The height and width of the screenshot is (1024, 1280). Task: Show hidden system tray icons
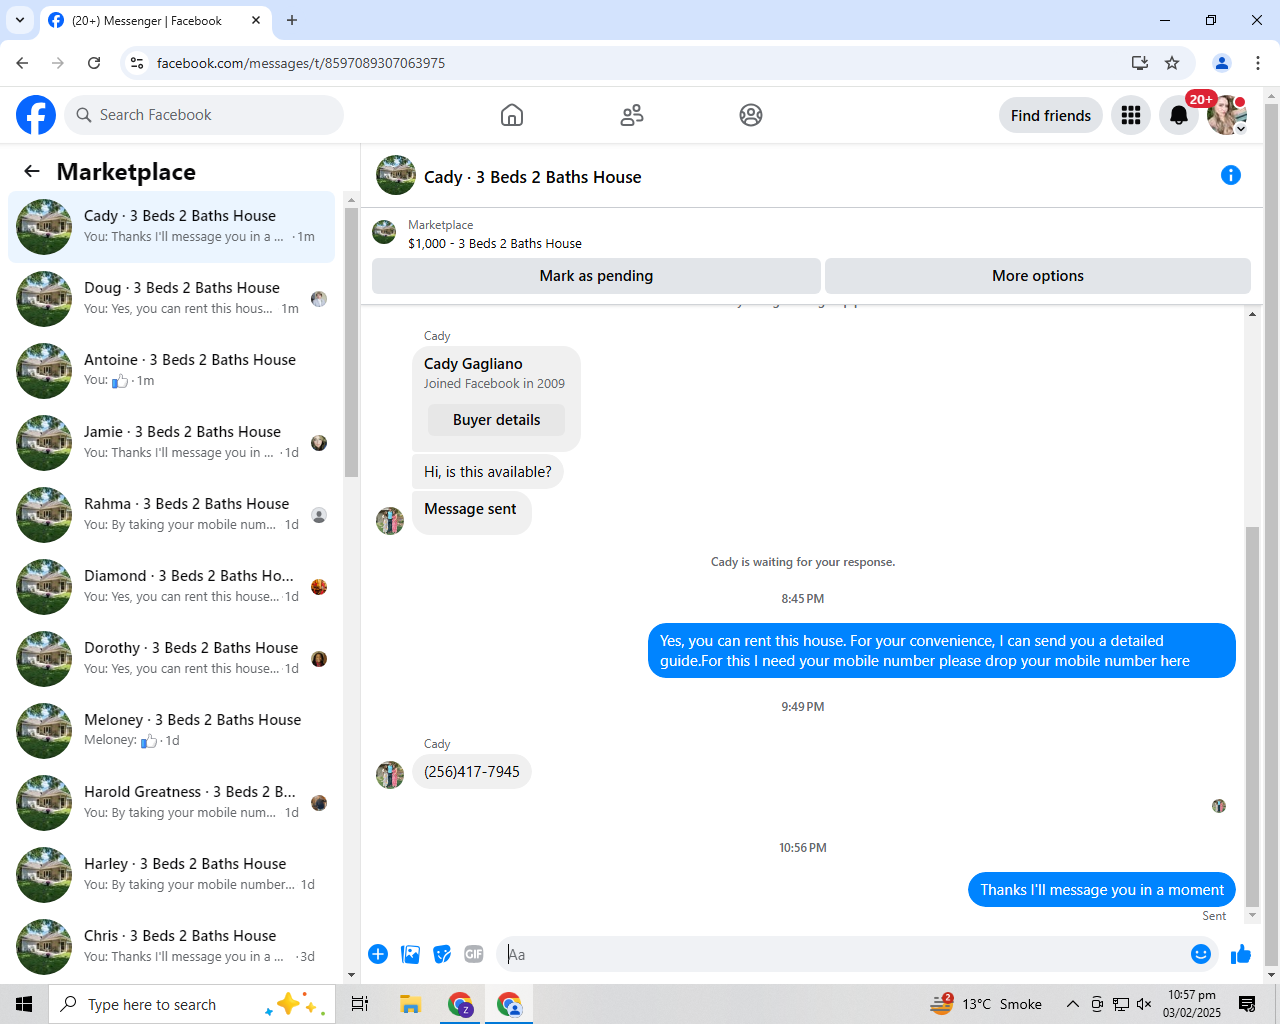click(1072, 1004)
